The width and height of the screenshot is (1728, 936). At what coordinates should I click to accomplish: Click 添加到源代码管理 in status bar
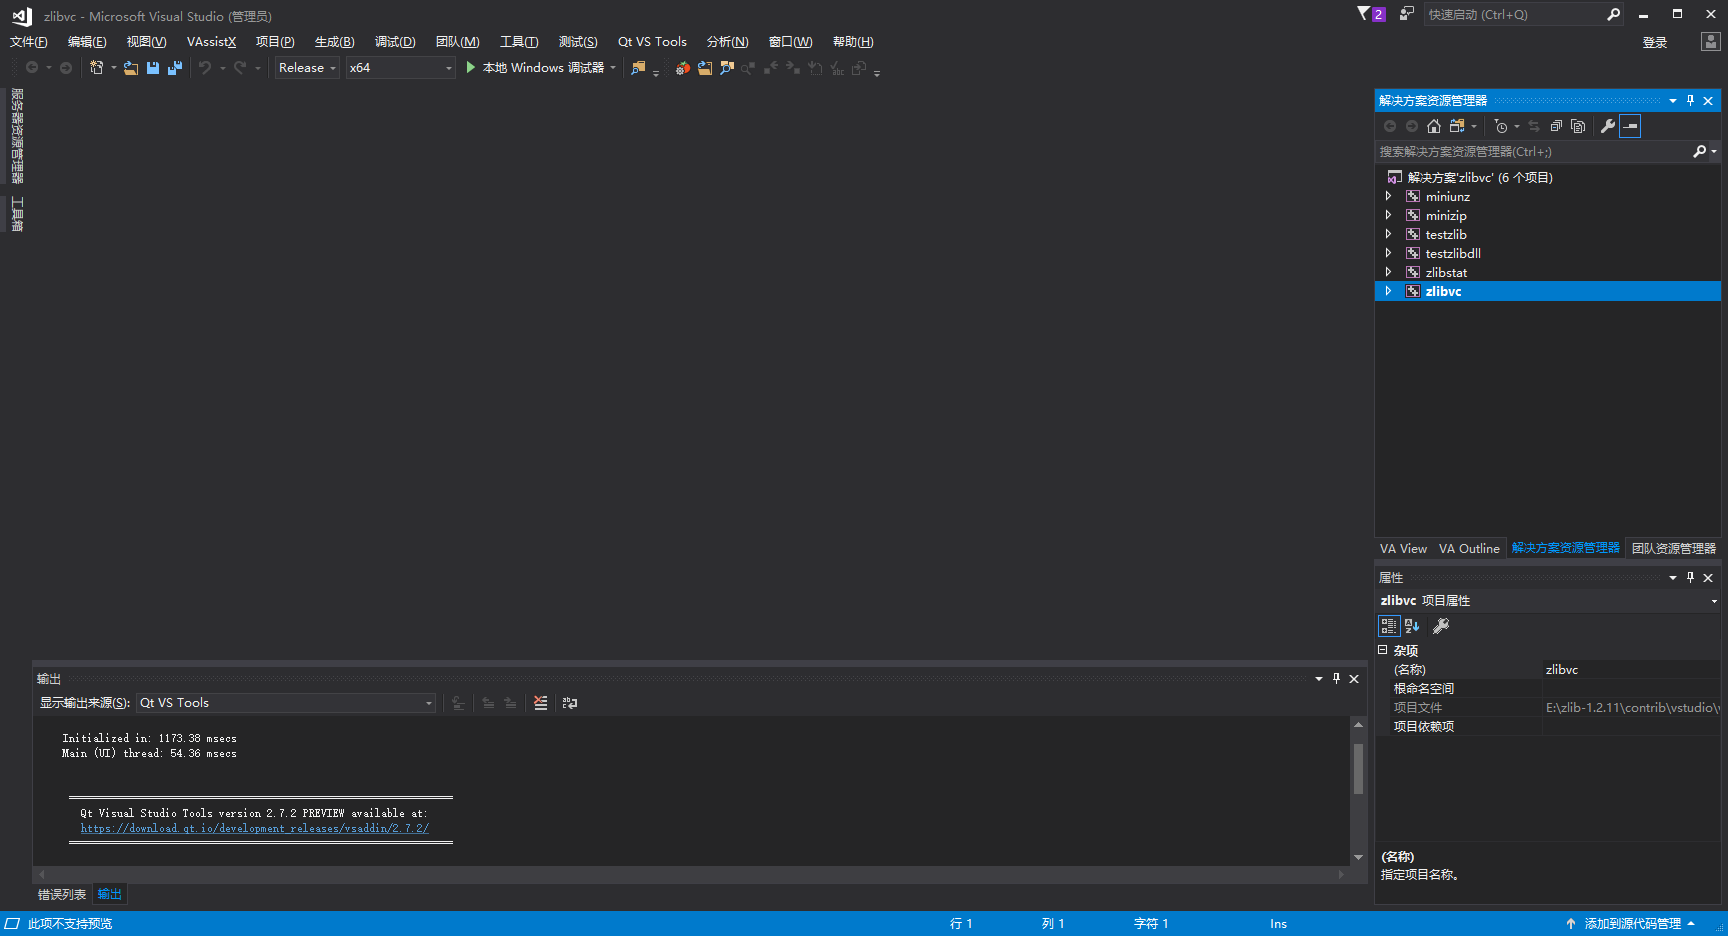pos(1632,924)
